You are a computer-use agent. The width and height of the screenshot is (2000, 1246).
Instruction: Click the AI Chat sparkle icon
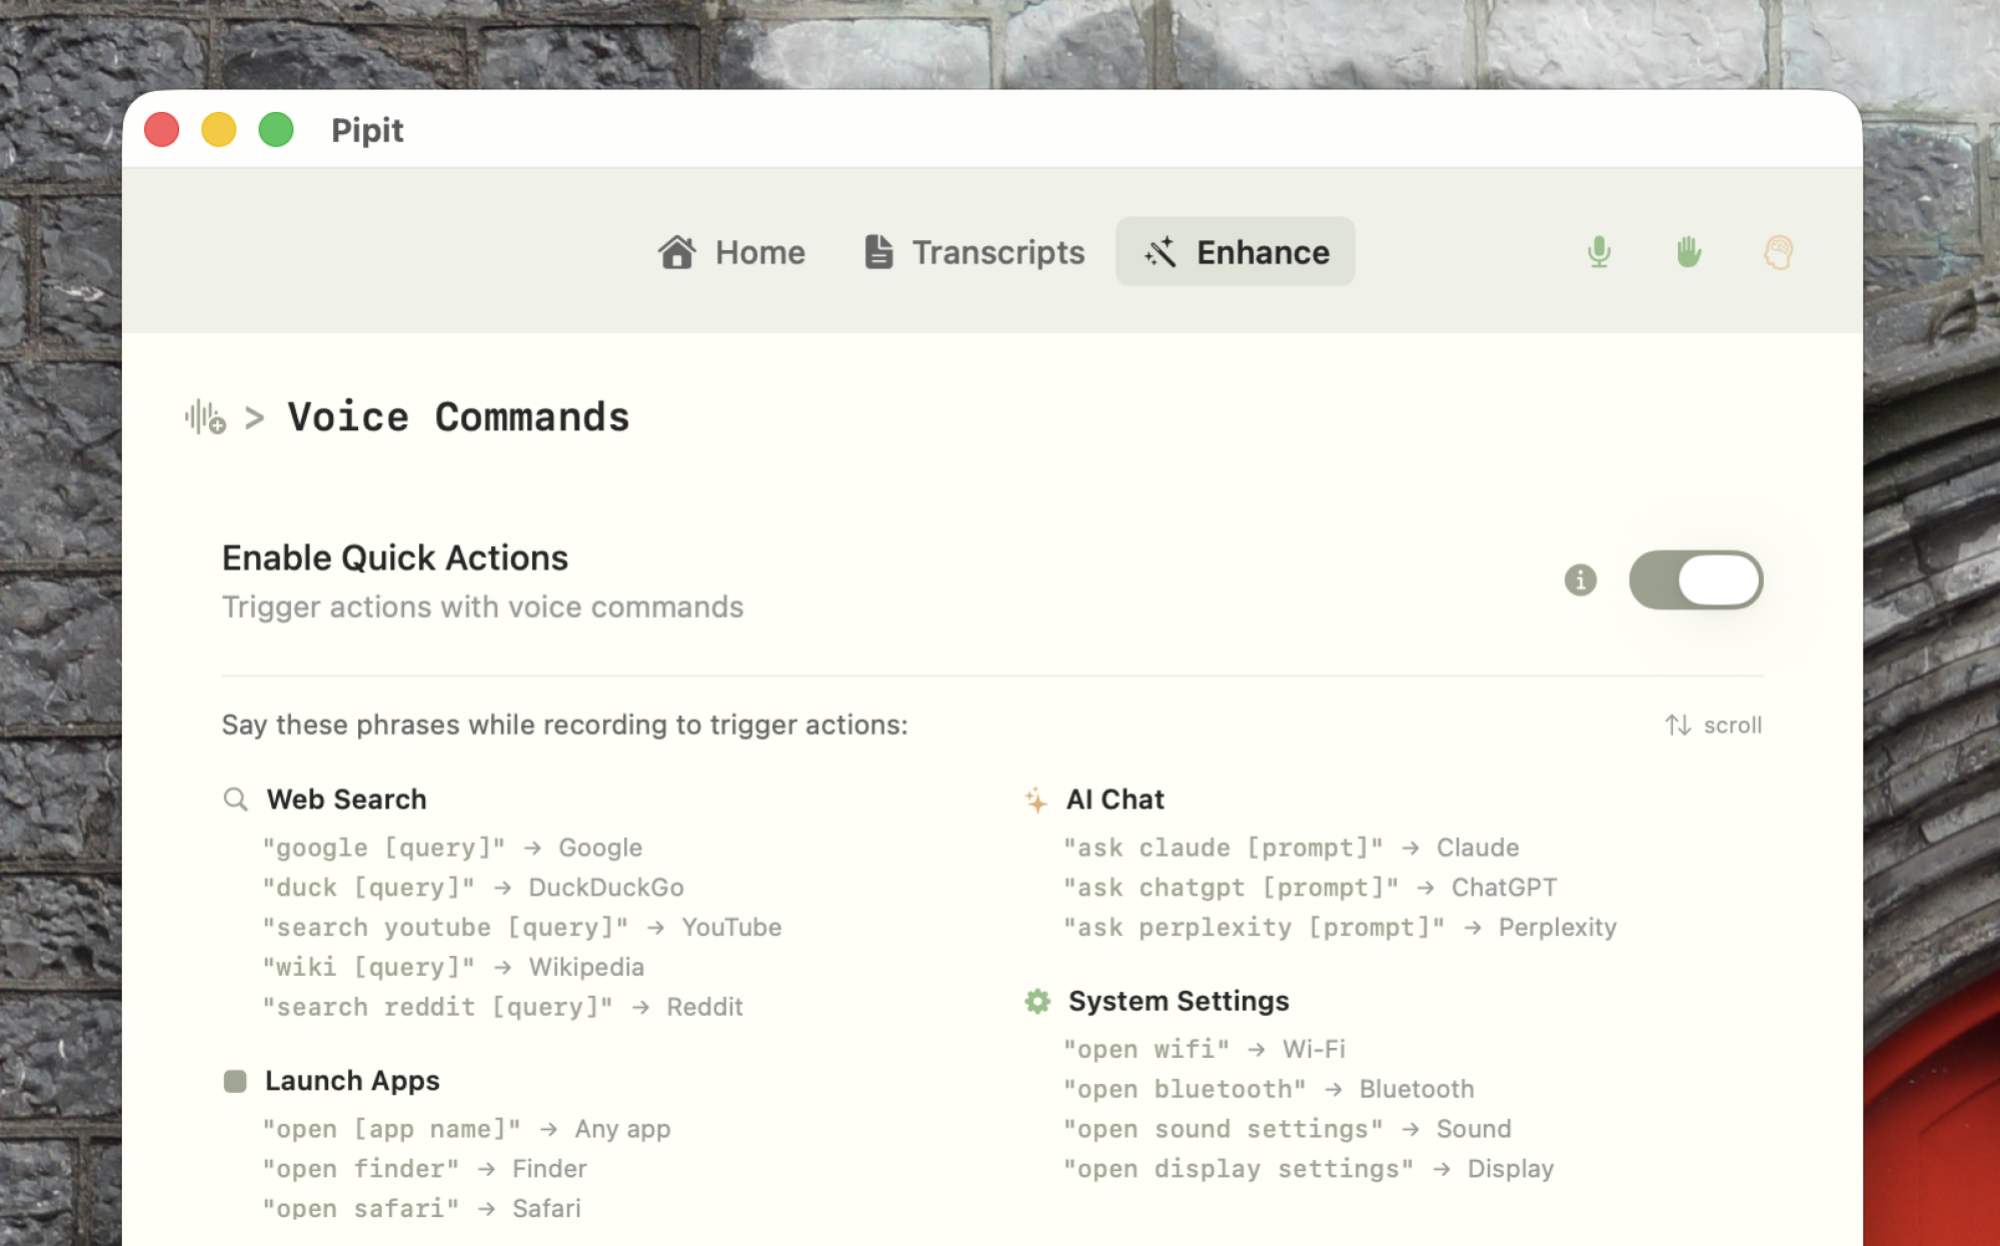[1036, 800]
